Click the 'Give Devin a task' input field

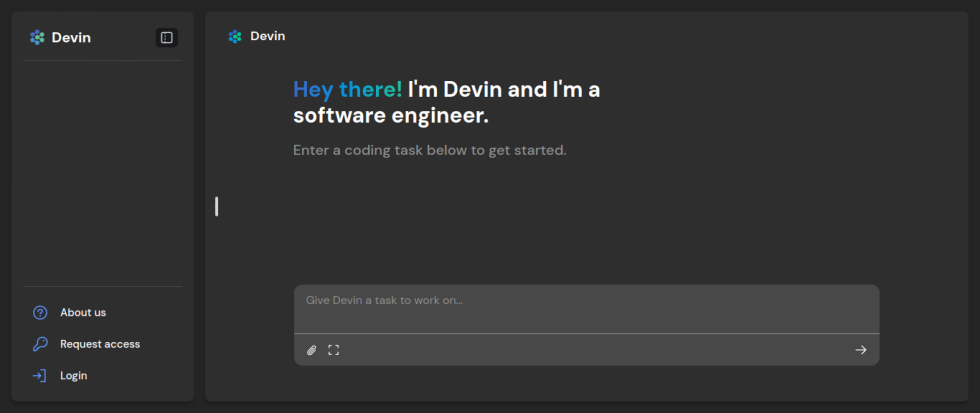click(x=586, y=308)
